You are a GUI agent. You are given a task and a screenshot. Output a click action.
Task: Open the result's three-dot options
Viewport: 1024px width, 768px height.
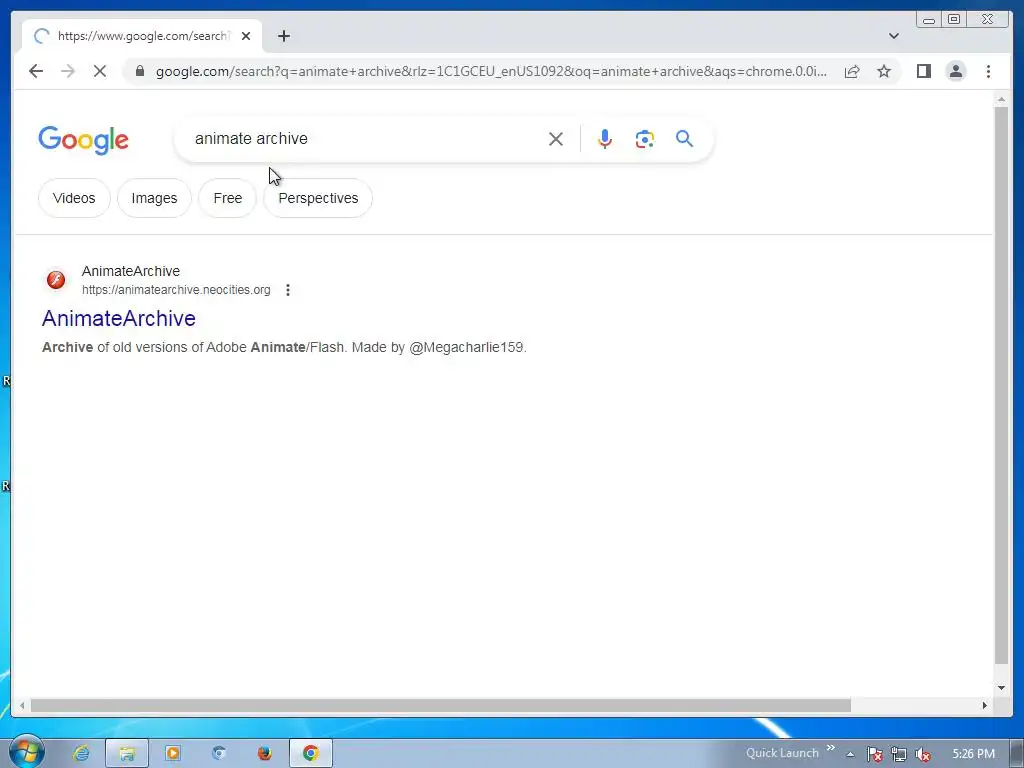coord(288,290)
